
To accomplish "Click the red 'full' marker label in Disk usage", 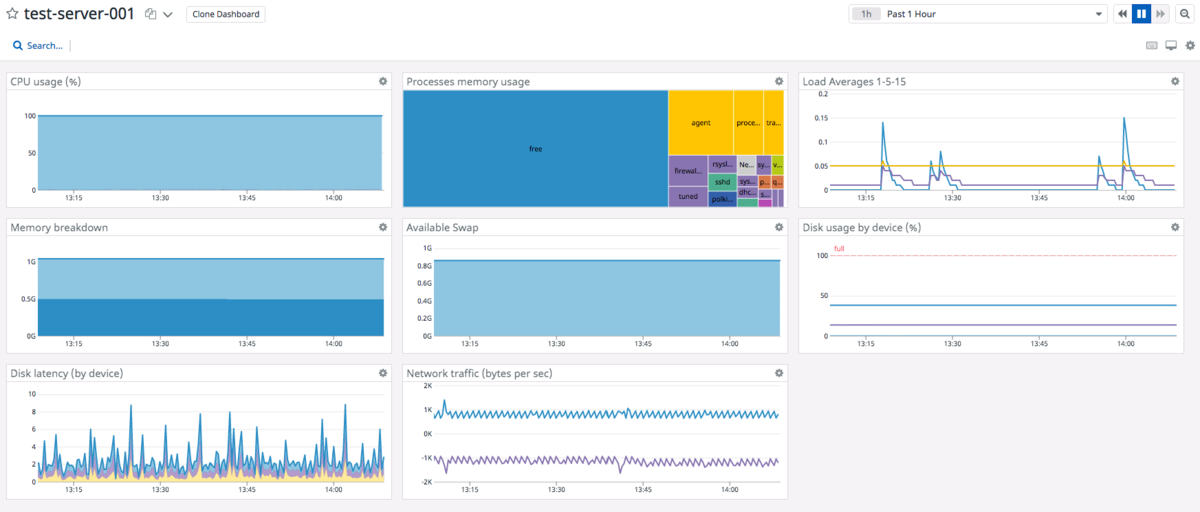I will [839, 248].
